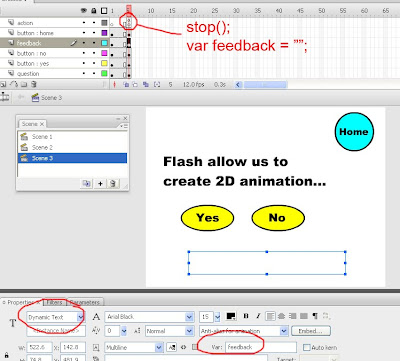Select Scene 2 in Scene panel
The width and height of the screenshot is (400, 361).
coord(72,147)
